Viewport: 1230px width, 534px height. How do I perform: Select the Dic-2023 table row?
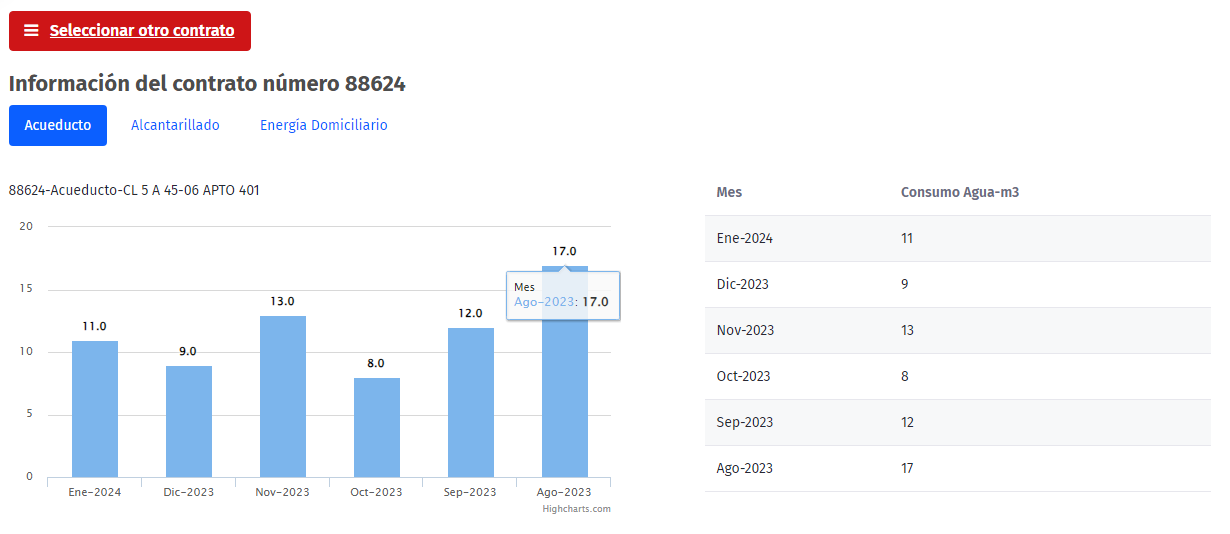click(957, 284)
